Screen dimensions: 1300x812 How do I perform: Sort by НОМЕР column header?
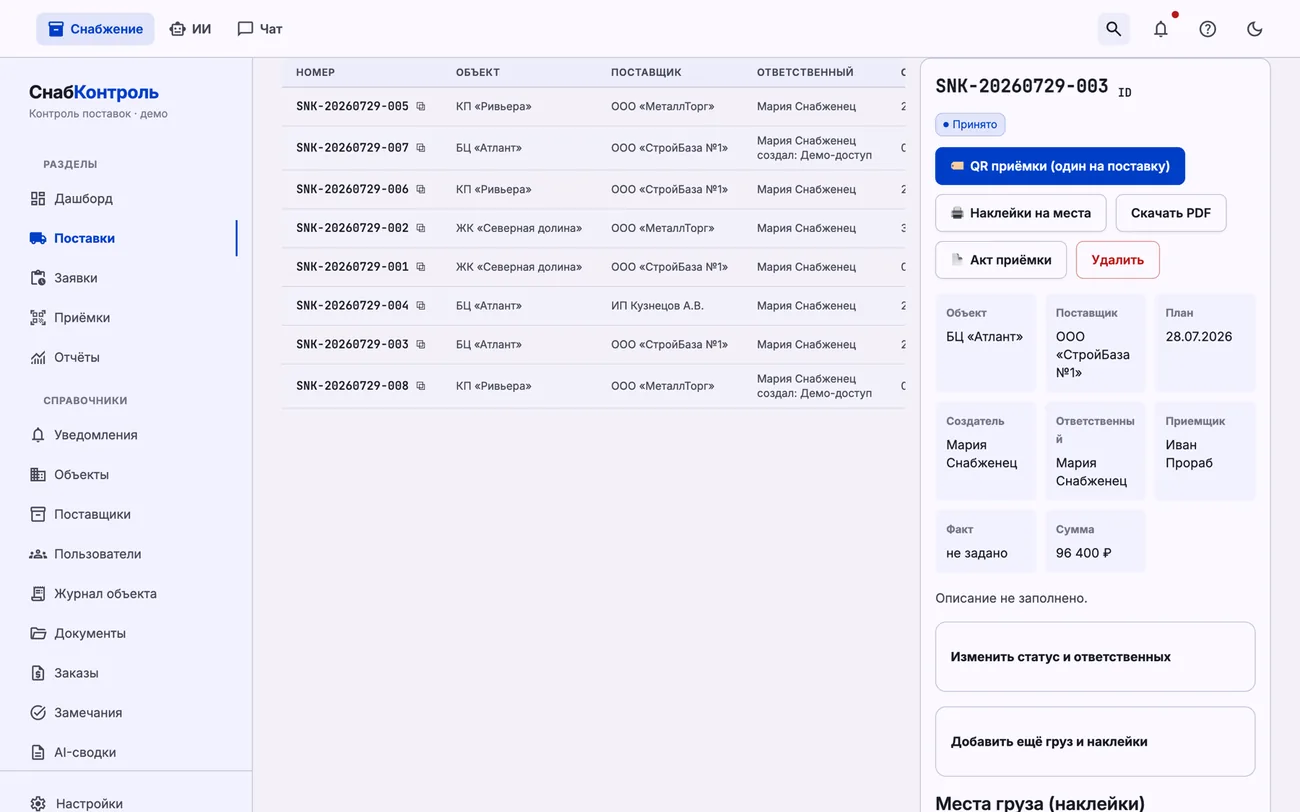click(315, 72)
